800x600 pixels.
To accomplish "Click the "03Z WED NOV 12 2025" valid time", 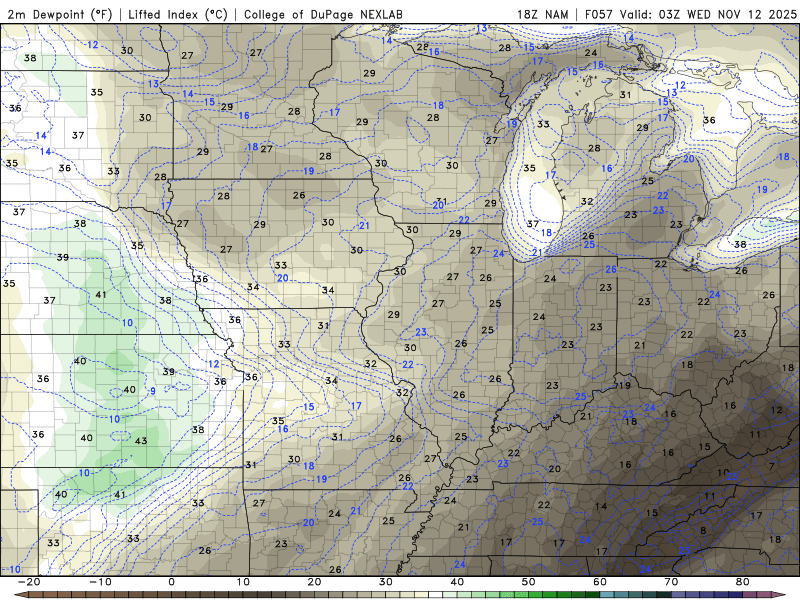I will point(728,14).
